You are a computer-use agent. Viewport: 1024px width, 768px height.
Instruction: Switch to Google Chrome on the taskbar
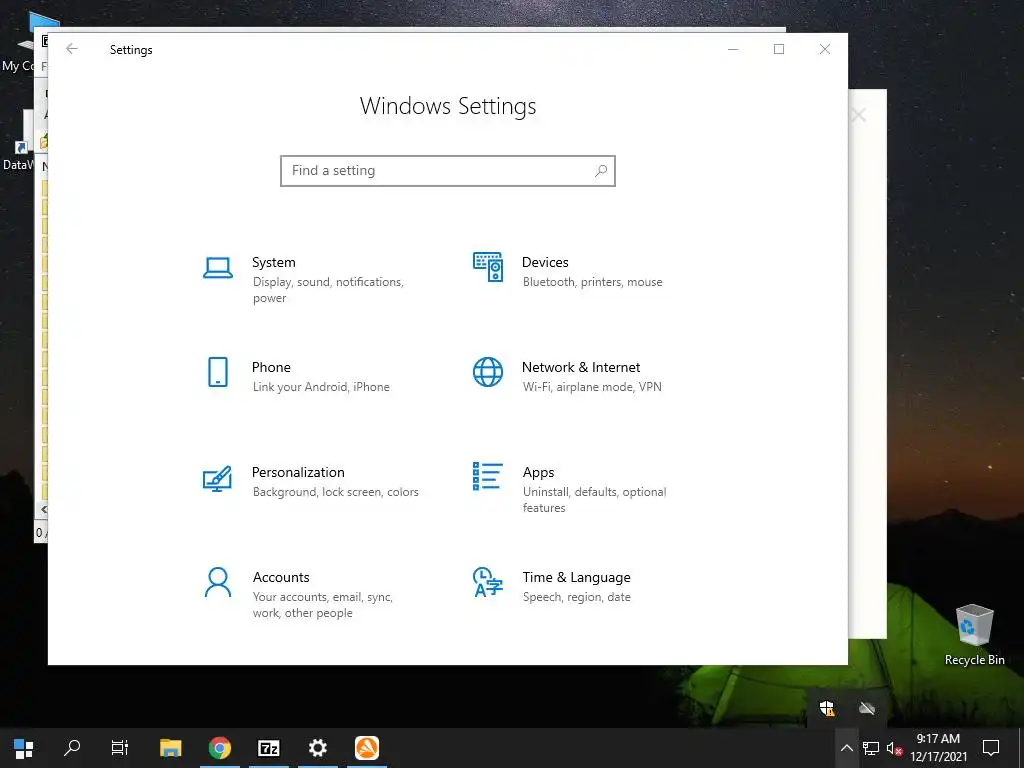220,748
